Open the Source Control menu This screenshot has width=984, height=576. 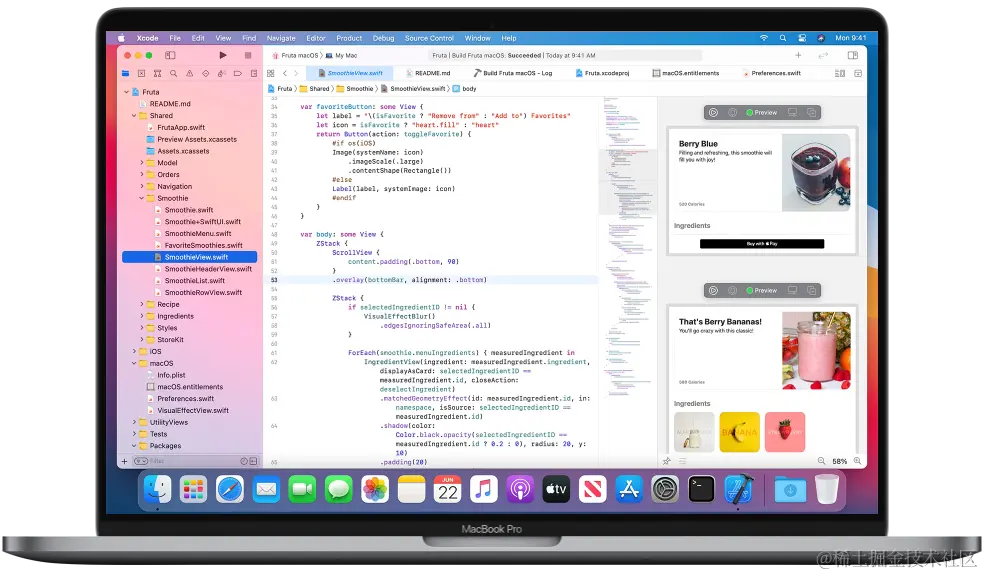(429, 38)
